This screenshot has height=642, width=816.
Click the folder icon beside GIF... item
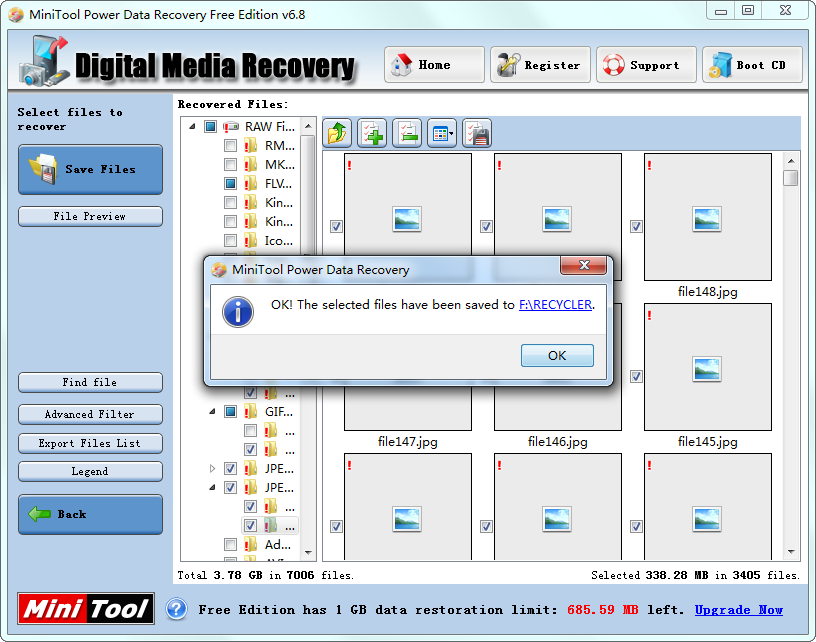pyautogui.click(x=250, y=412)
